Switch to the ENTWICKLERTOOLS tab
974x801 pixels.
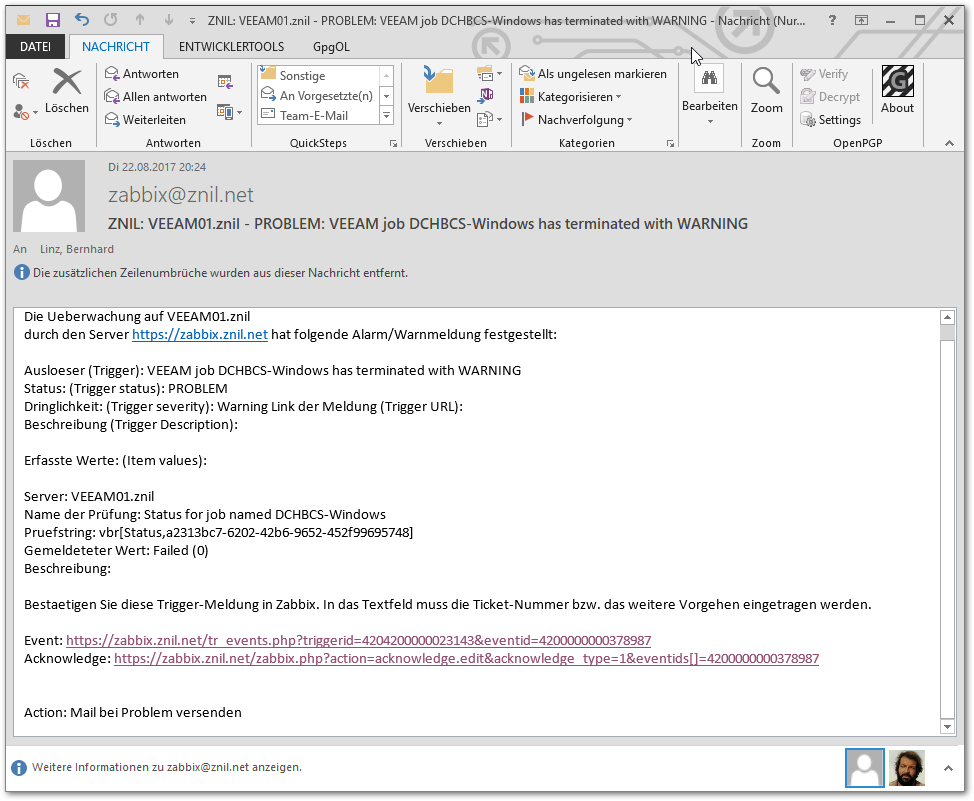[231, 46]
